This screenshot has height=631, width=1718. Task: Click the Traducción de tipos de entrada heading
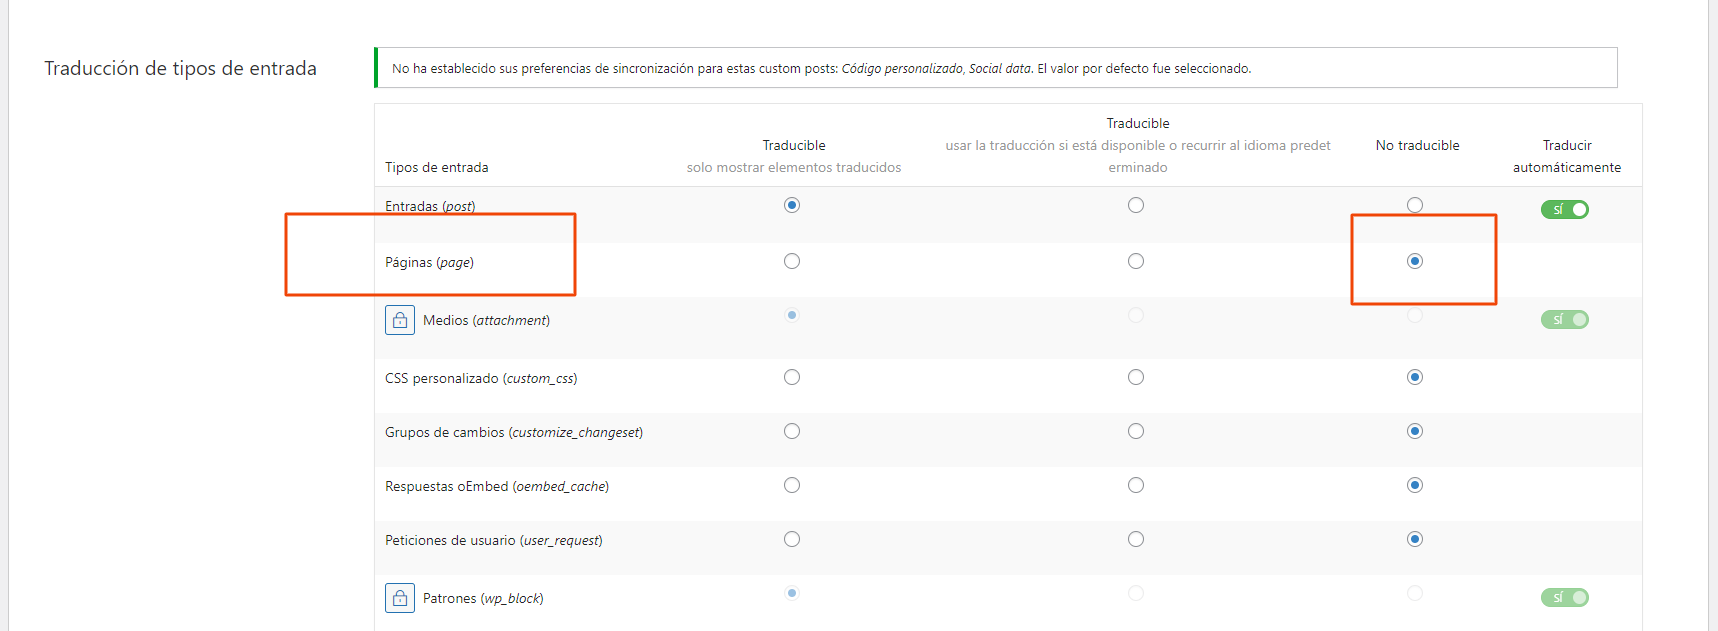(x=180, y=68)
